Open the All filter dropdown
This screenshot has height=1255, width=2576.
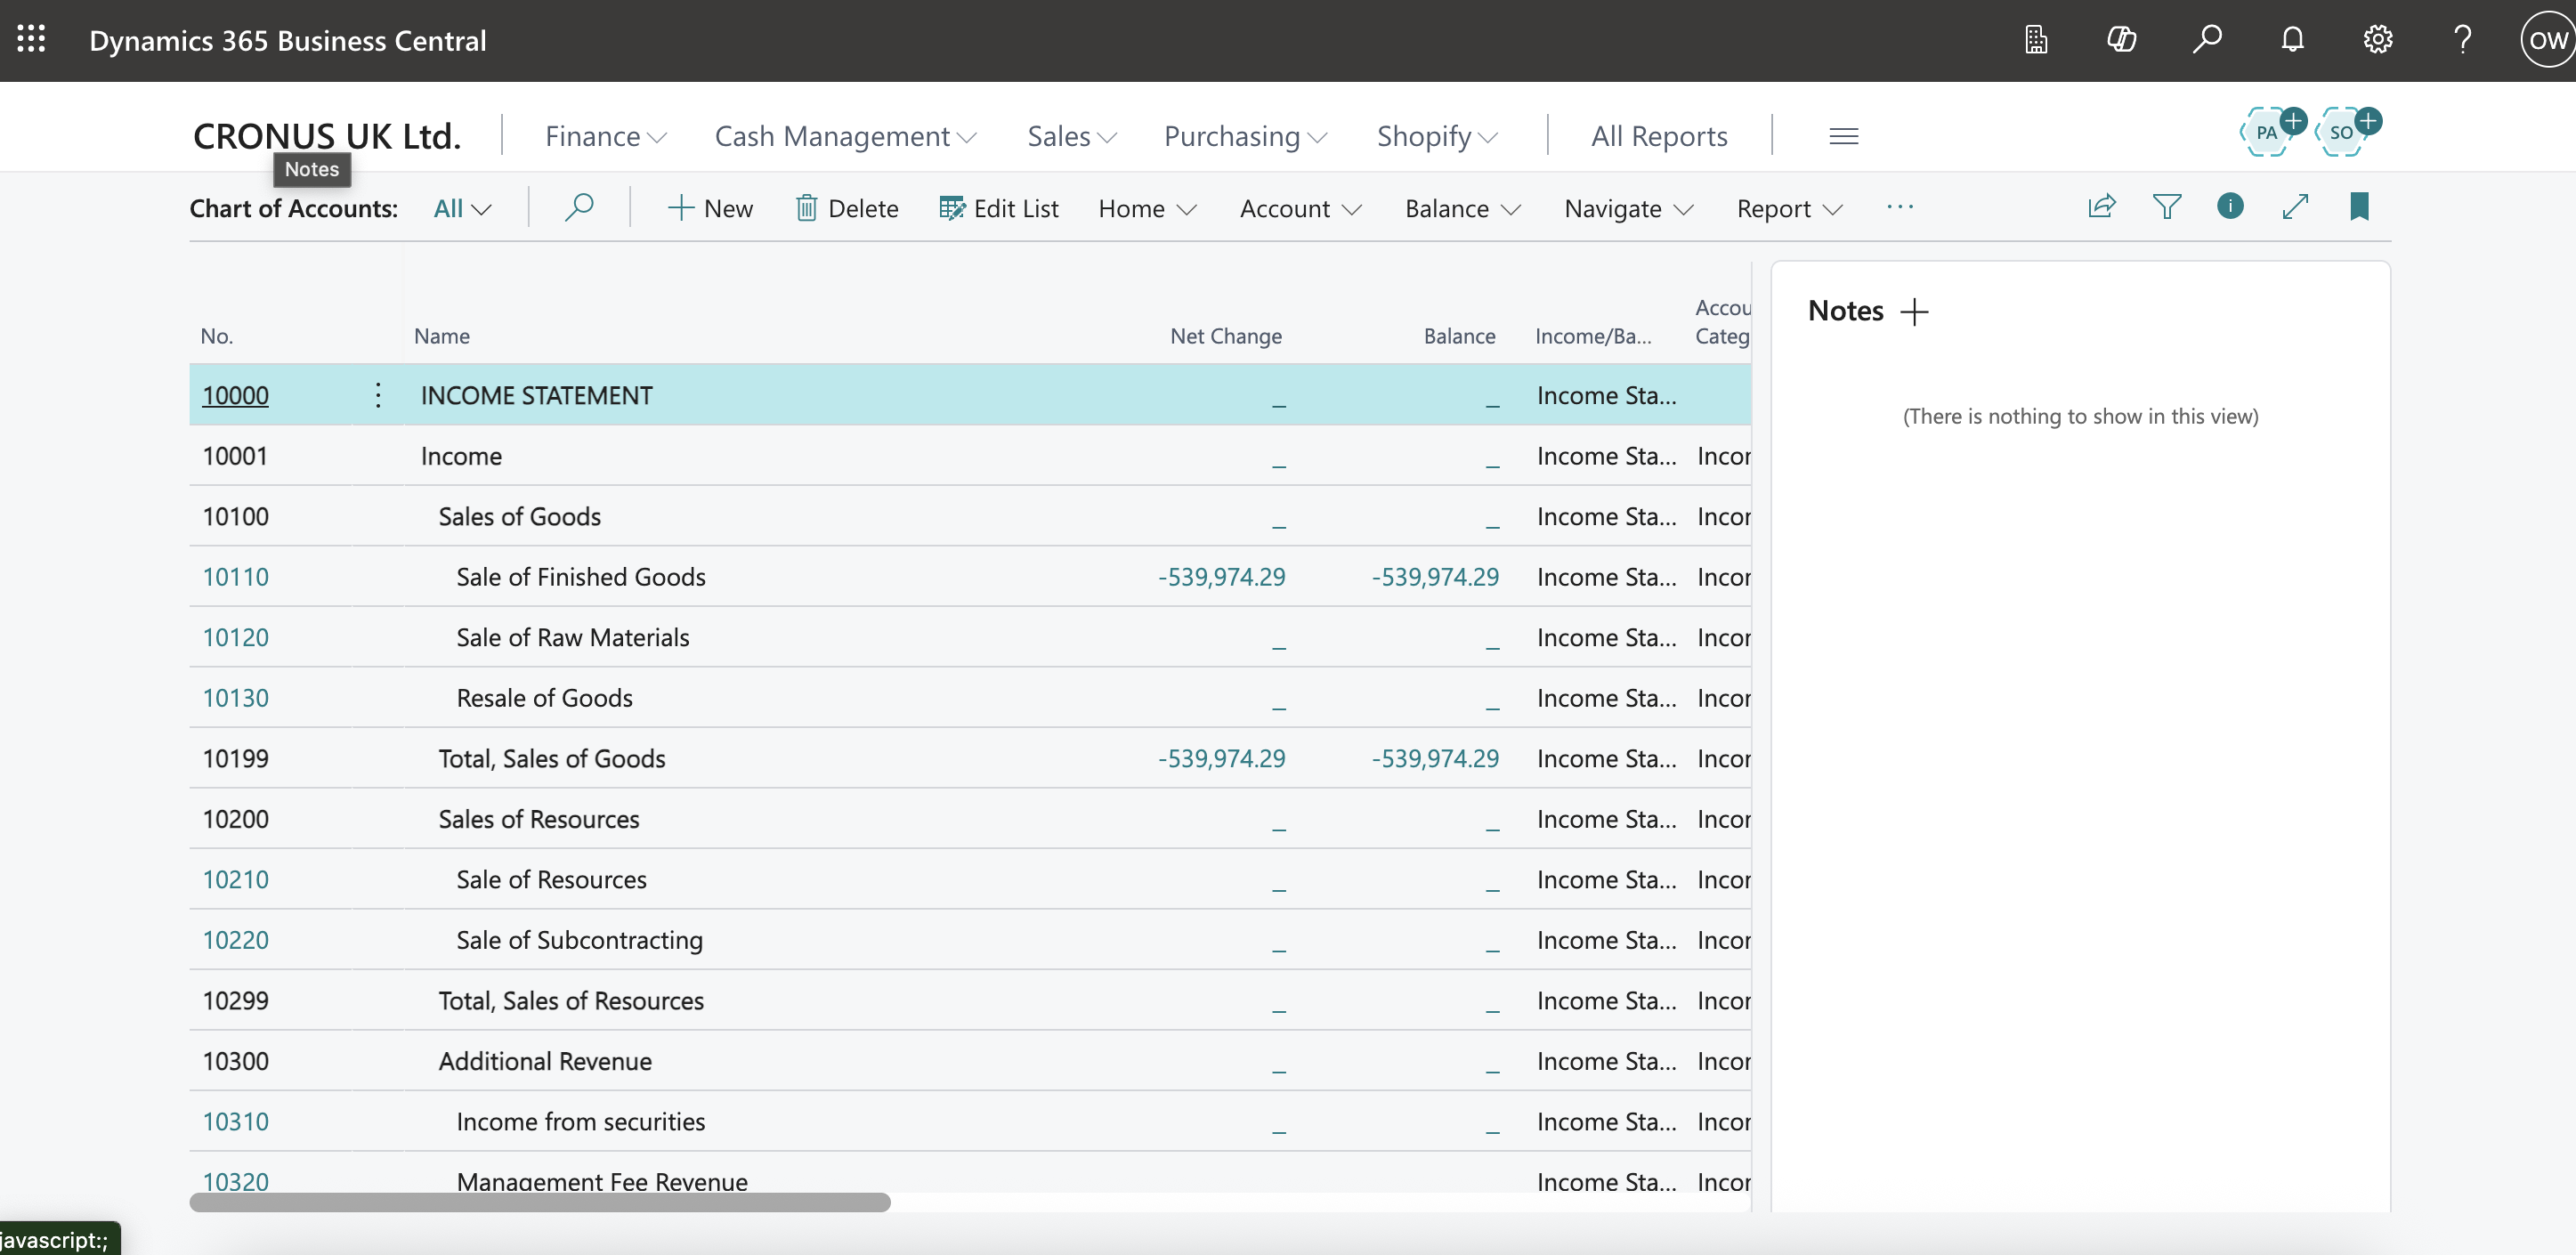pos(461,208)
